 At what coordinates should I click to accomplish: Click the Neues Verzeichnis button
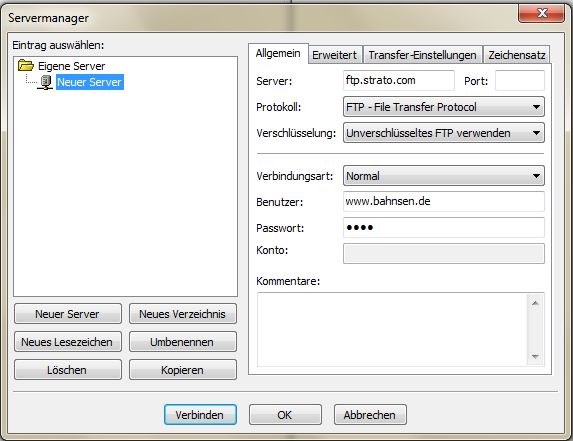182,314
